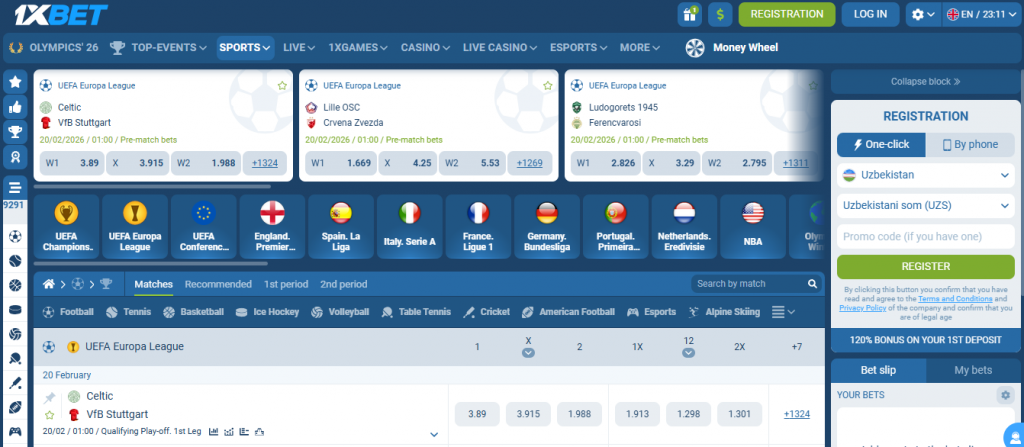This screenshot has height=447, width=1024.
Task: Favorite the Celtic vs Stuttgart top card
Action: pos(282,86)
